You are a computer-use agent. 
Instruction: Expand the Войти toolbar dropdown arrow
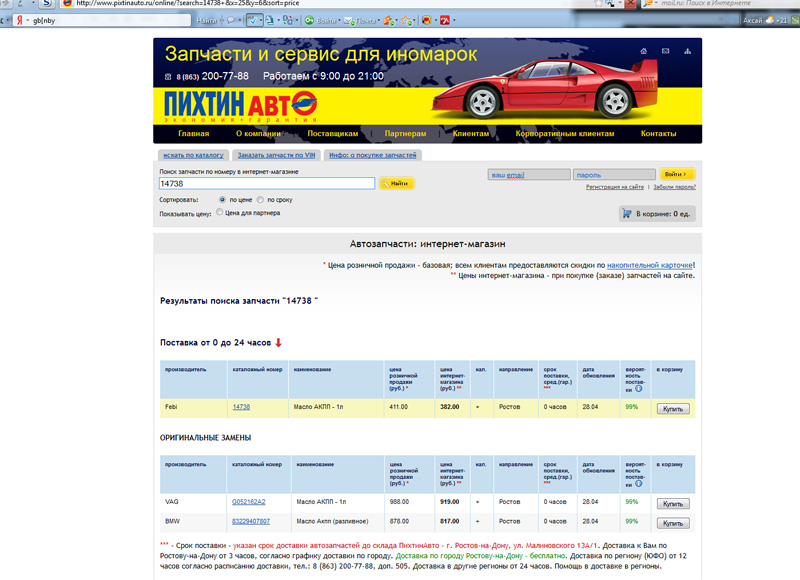(x=339, y=21)
